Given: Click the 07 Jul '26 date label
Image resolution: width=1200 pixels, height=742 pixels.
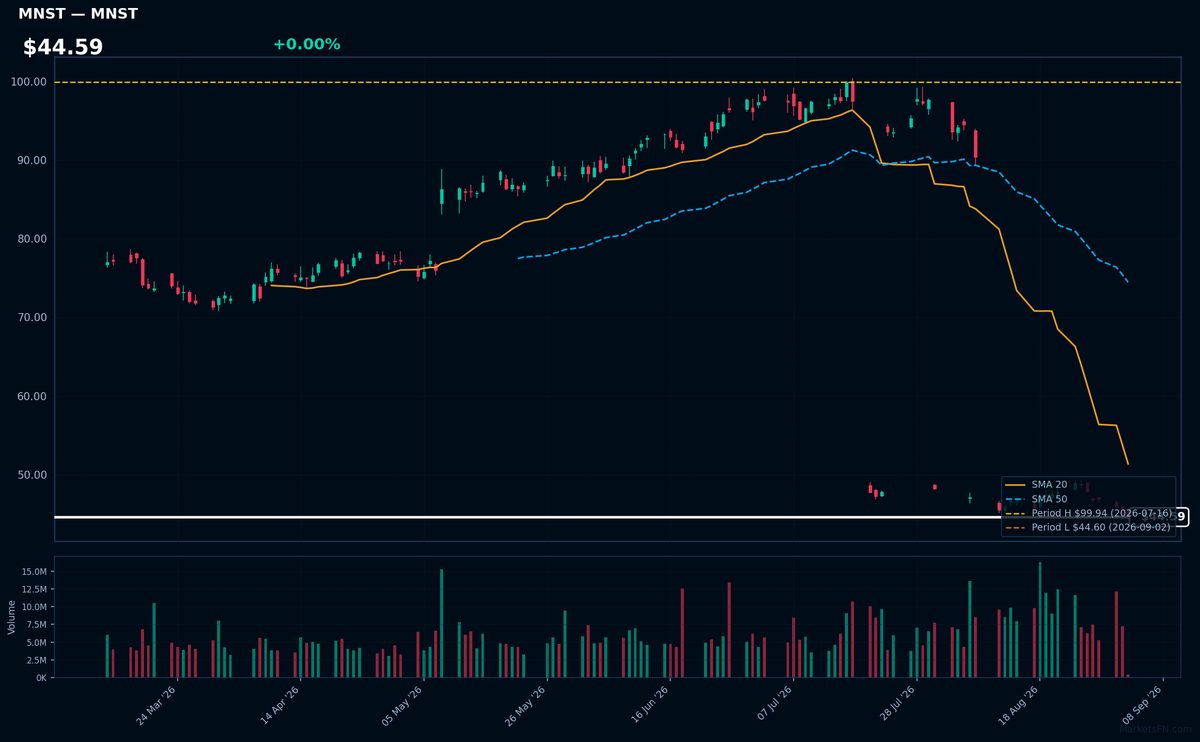Looking at the screenshot, I should [773, 705].
